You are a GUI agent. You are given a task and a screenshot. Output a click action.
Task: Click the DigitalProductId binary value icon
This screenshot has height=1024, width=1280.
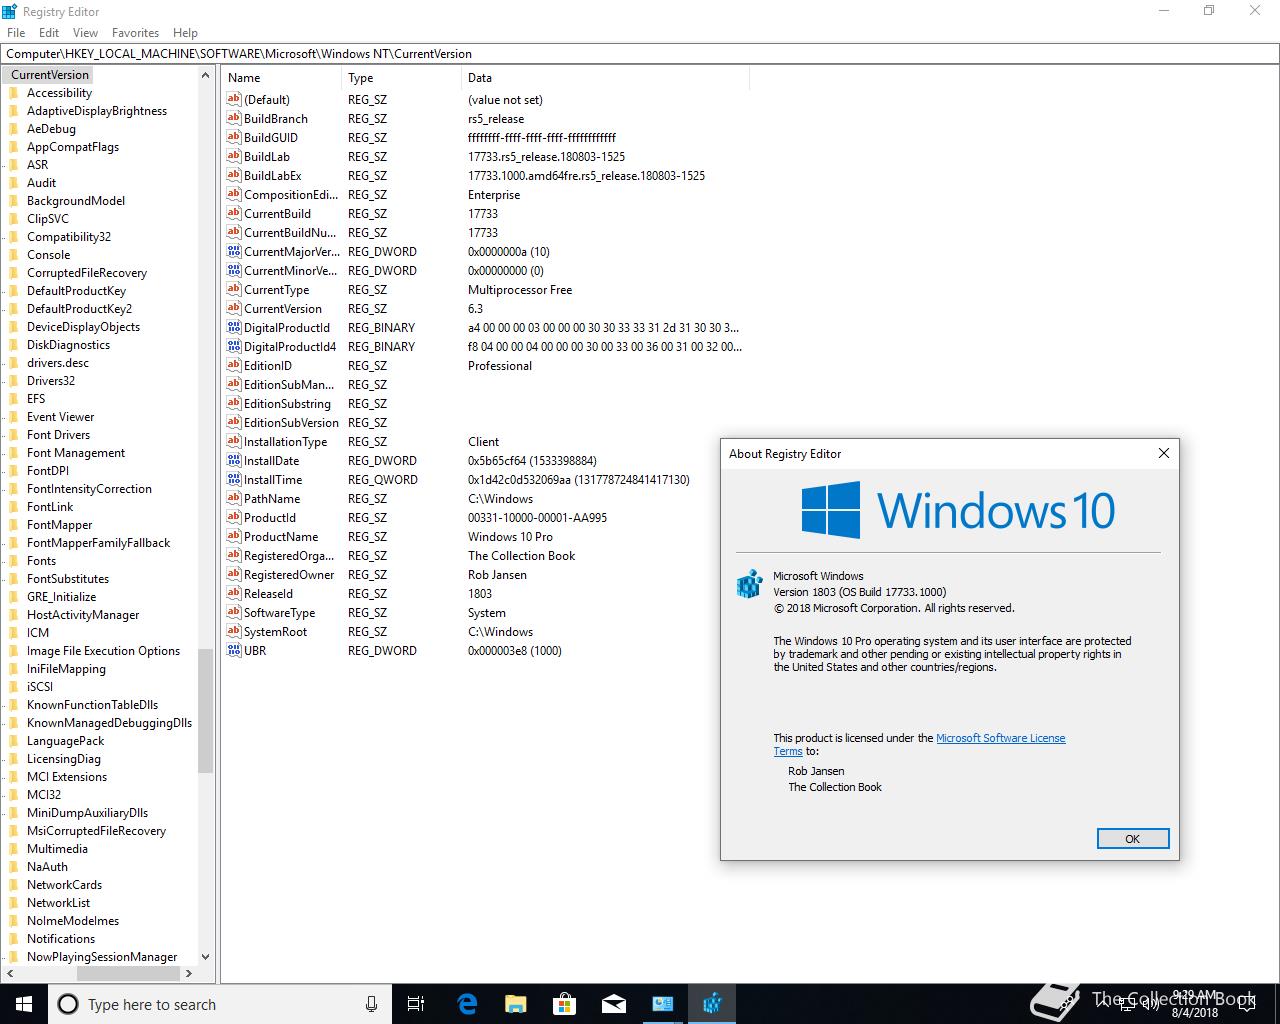pyautogui.click(x=234, y=327)
